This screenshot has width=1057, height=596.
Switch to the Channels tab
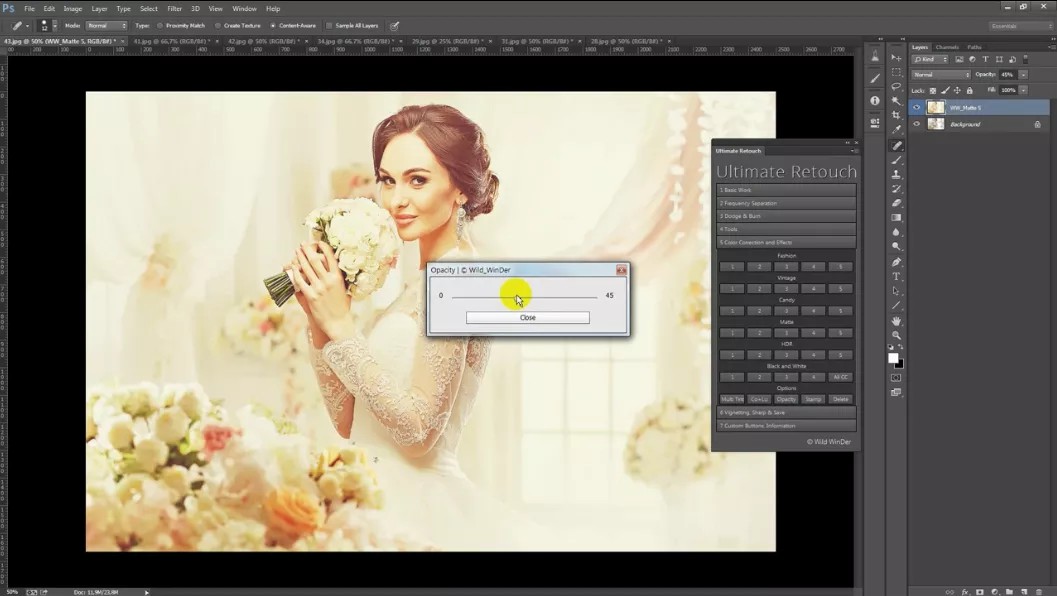click(947, 47)
